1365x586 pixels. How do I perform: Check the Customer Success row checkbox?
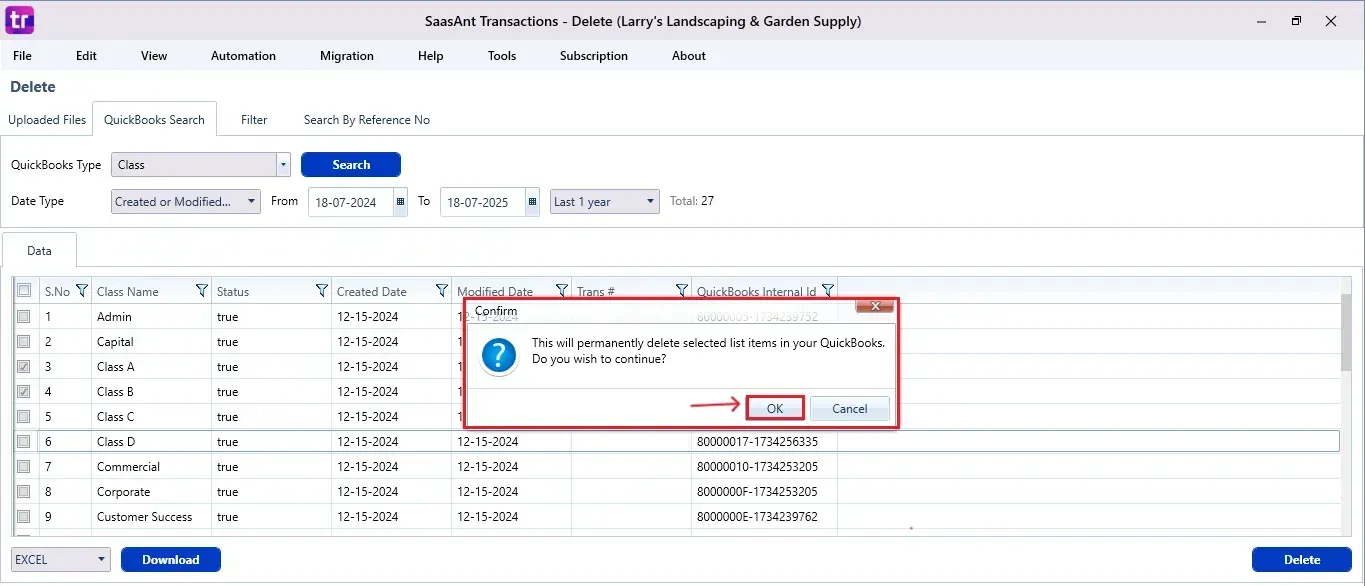click(x=24, y=516)
